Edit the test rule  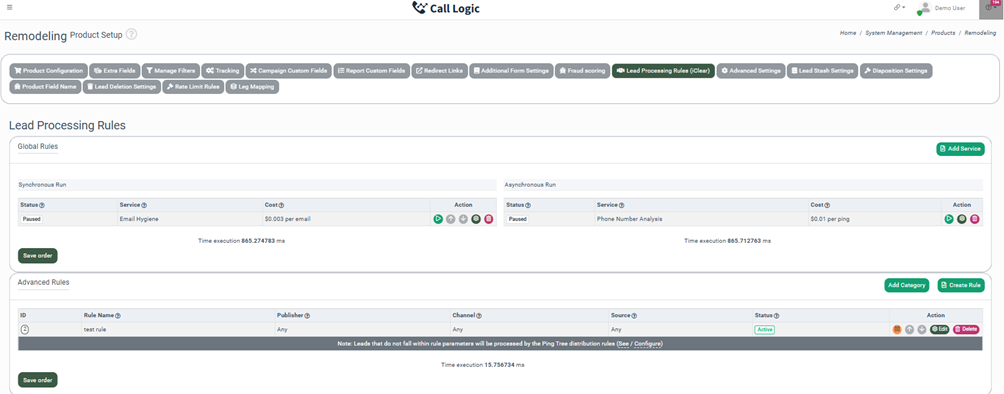click(x=939, y=329)
